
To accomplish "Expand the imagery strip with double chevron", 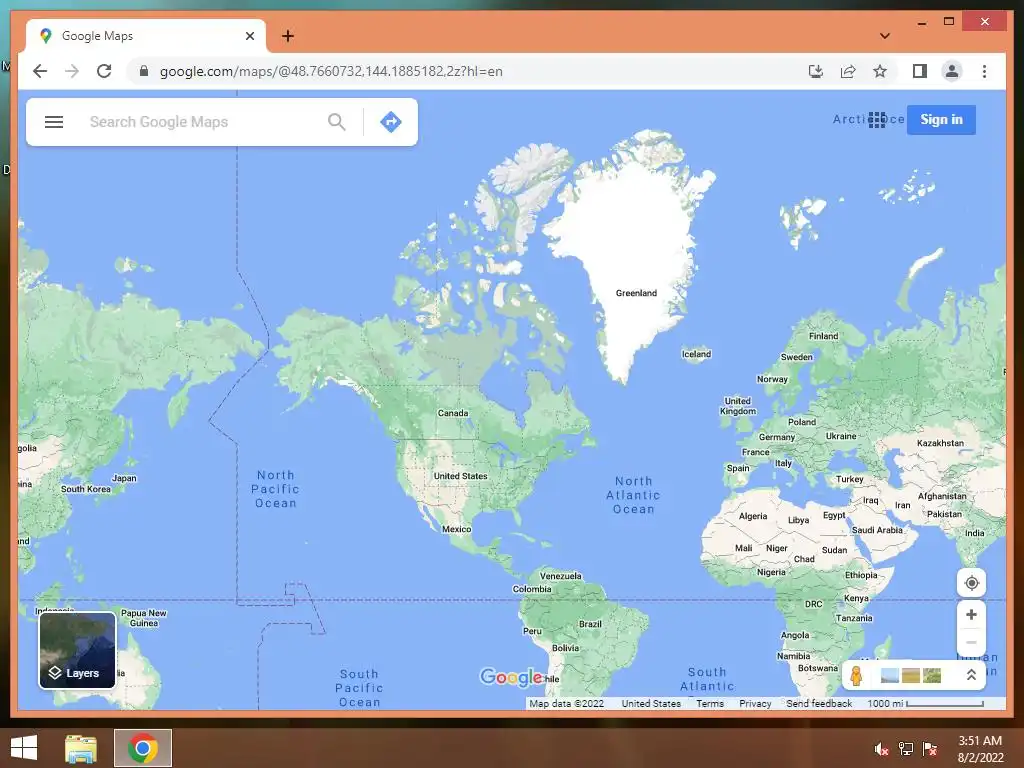I will [x=971, y=676].
